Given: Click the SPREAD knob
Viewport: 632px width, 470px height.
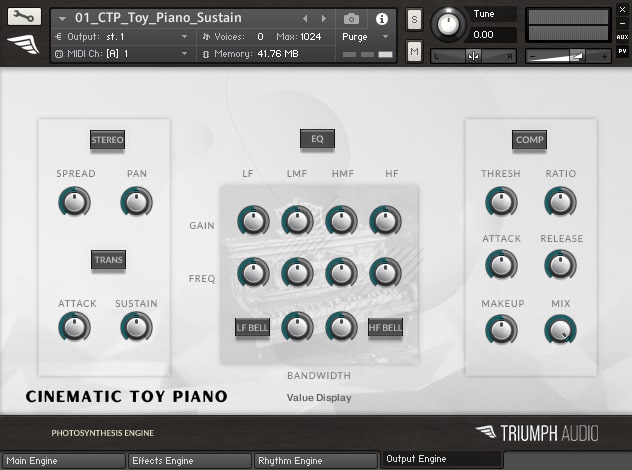Looking at the screenshot, I should [x=75, y=202].
